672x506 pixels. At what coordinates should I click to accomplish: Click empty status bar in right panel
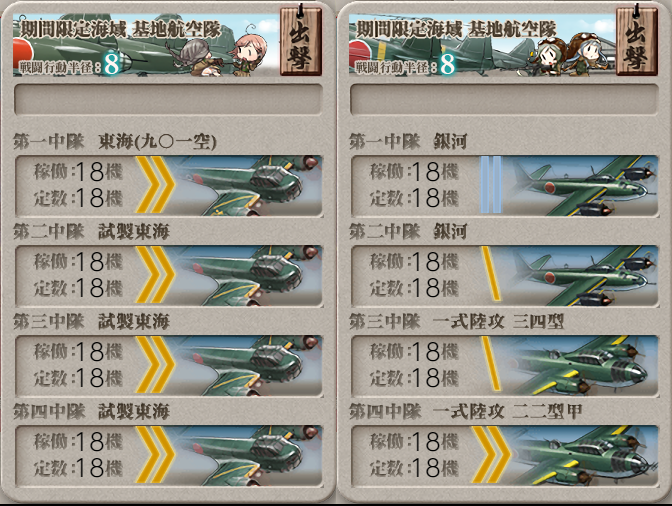504,99
